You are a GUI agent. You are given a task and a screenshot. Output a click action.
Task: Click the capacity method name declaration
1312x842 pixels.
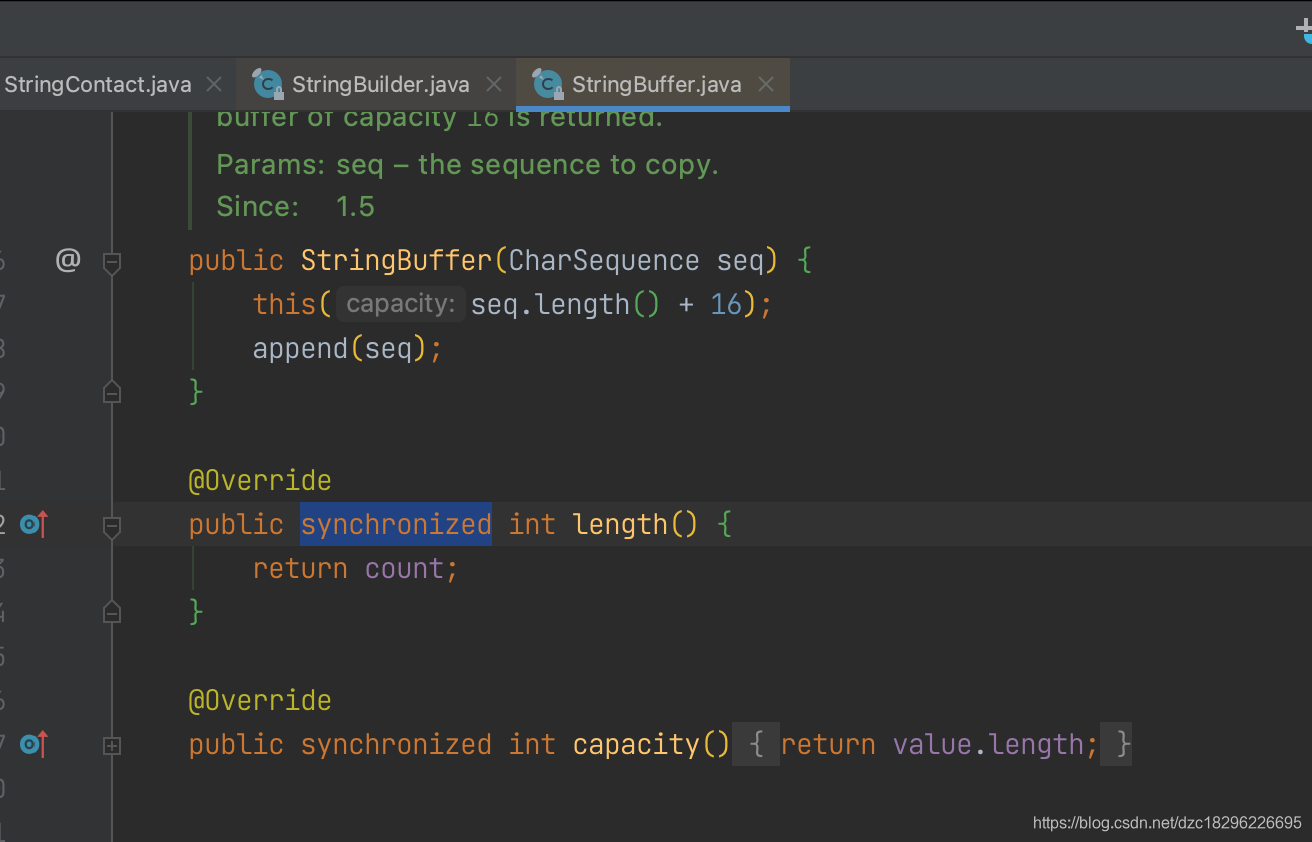pyautogui.click(x=636, y=744)
